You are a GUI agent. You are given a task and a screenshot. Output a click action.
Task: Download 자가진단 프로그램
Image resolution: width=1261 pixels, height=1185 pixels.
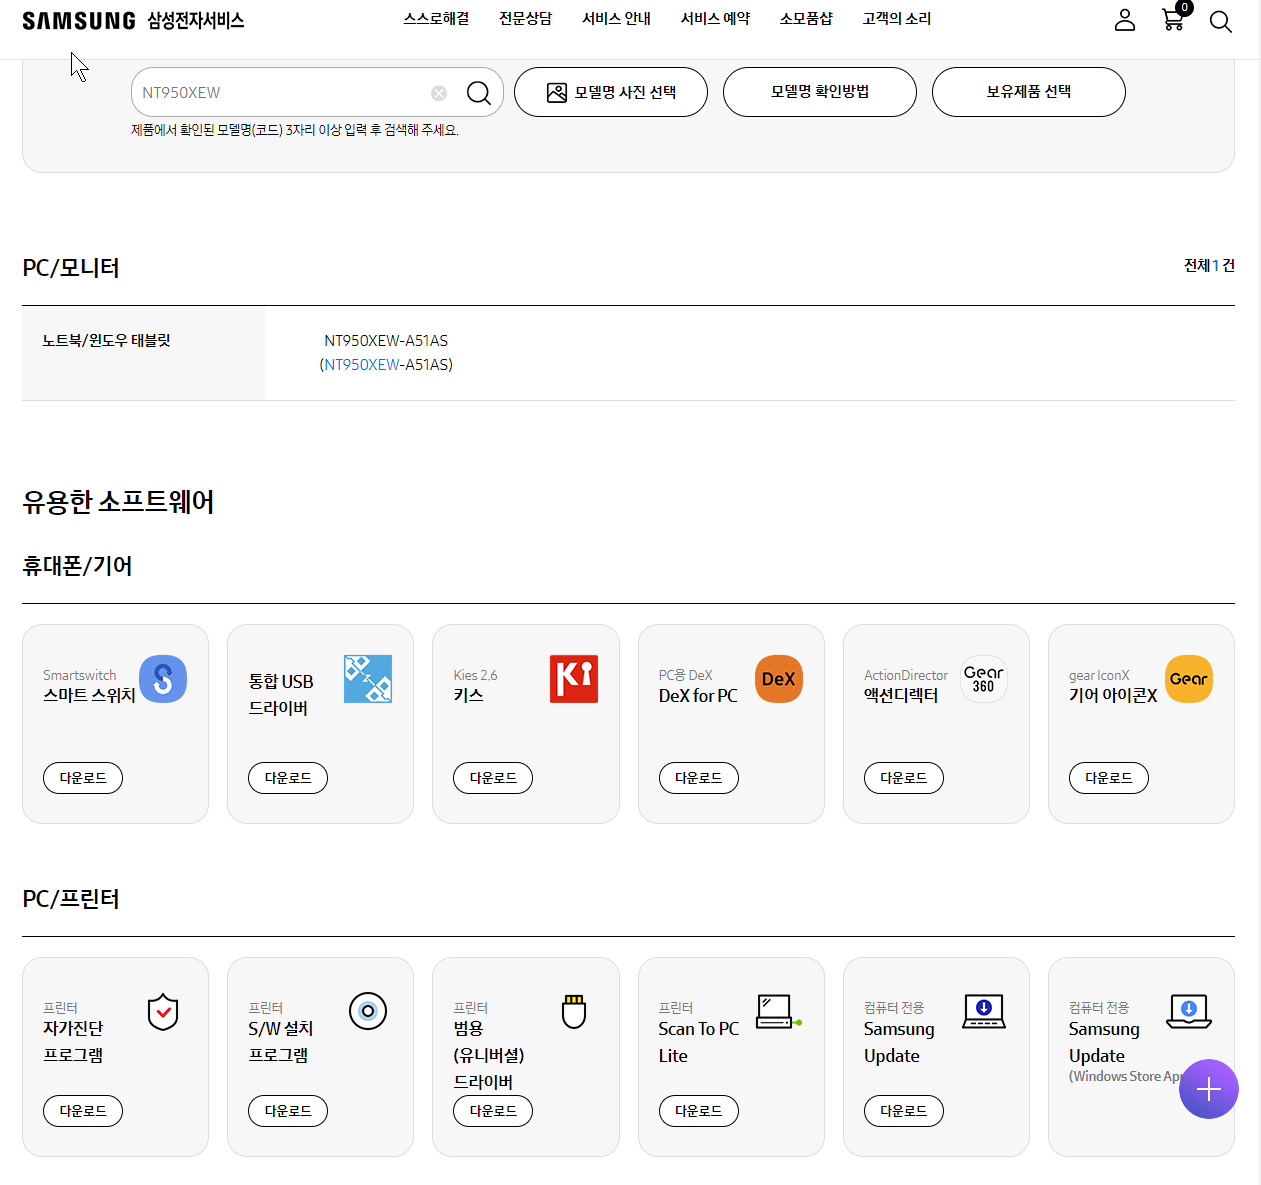(83, 1111)
